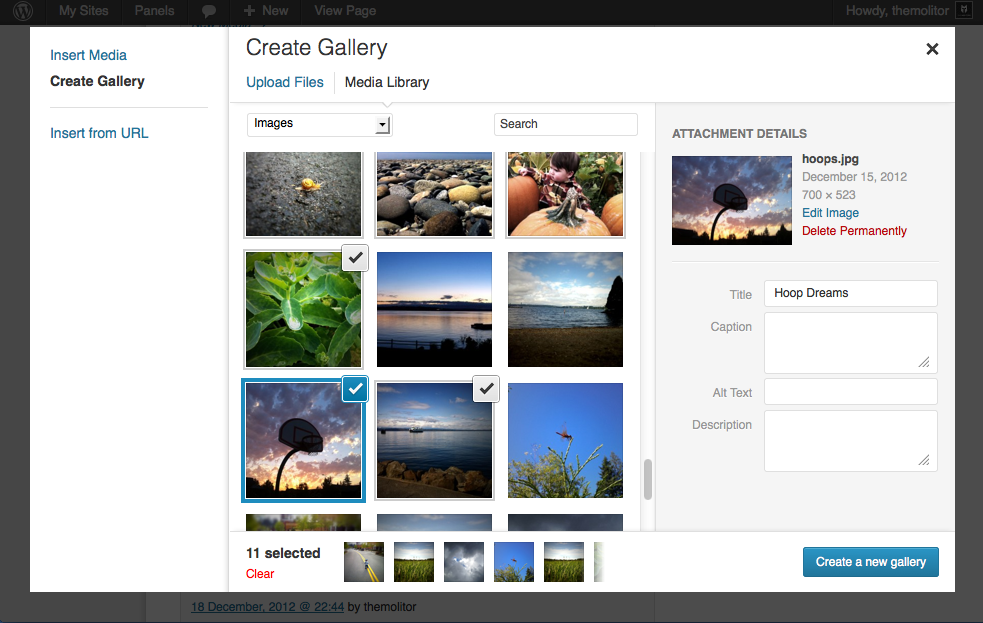Clear the 11 selected images
983x623 pixels.
pos(260,574)
